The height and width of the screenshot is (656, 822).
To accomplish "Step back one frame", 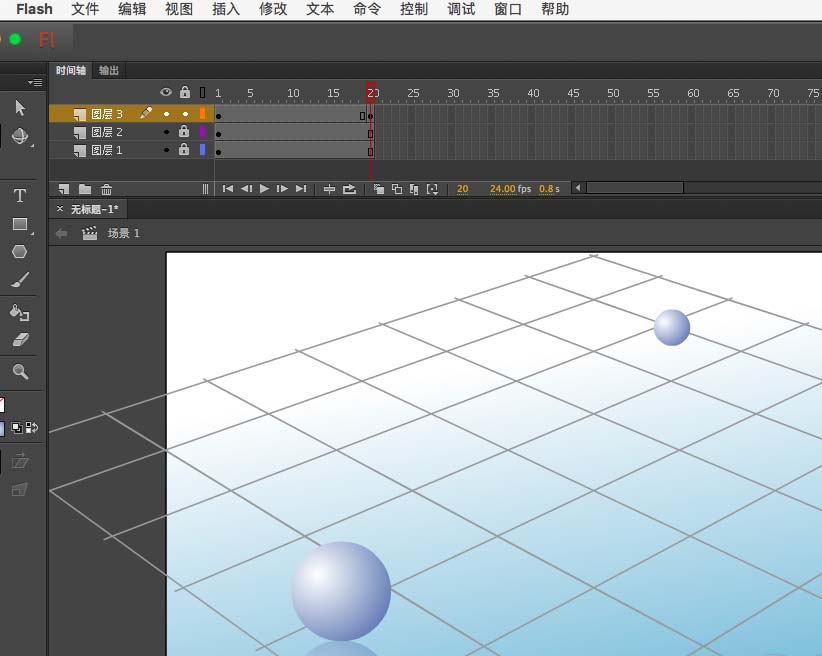I will tap(246, 189).
